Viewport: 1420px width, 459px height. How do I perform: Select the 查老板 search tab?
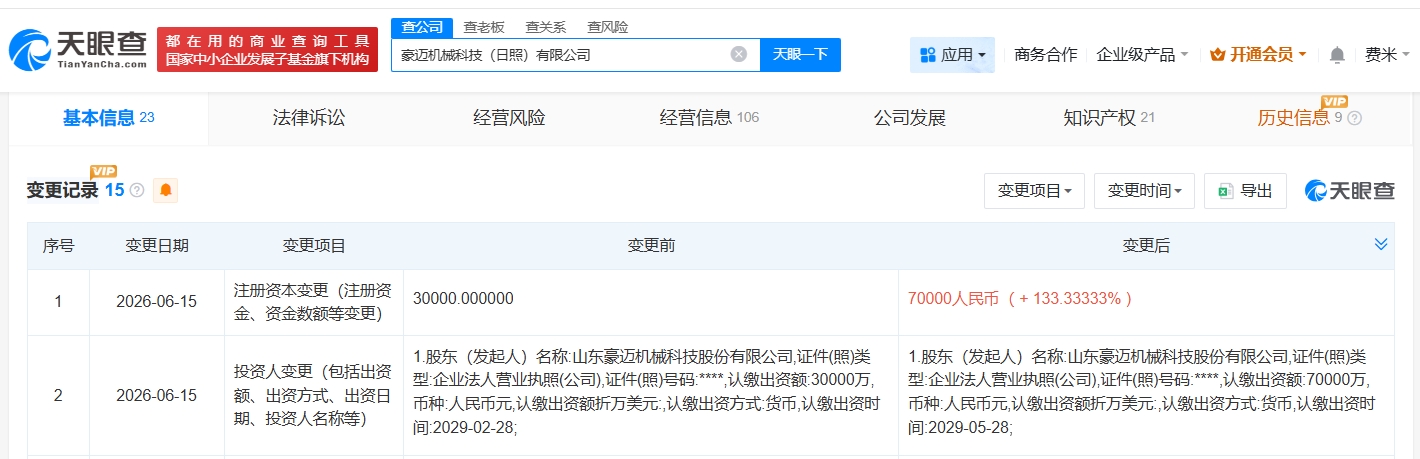tap(483, 27)
